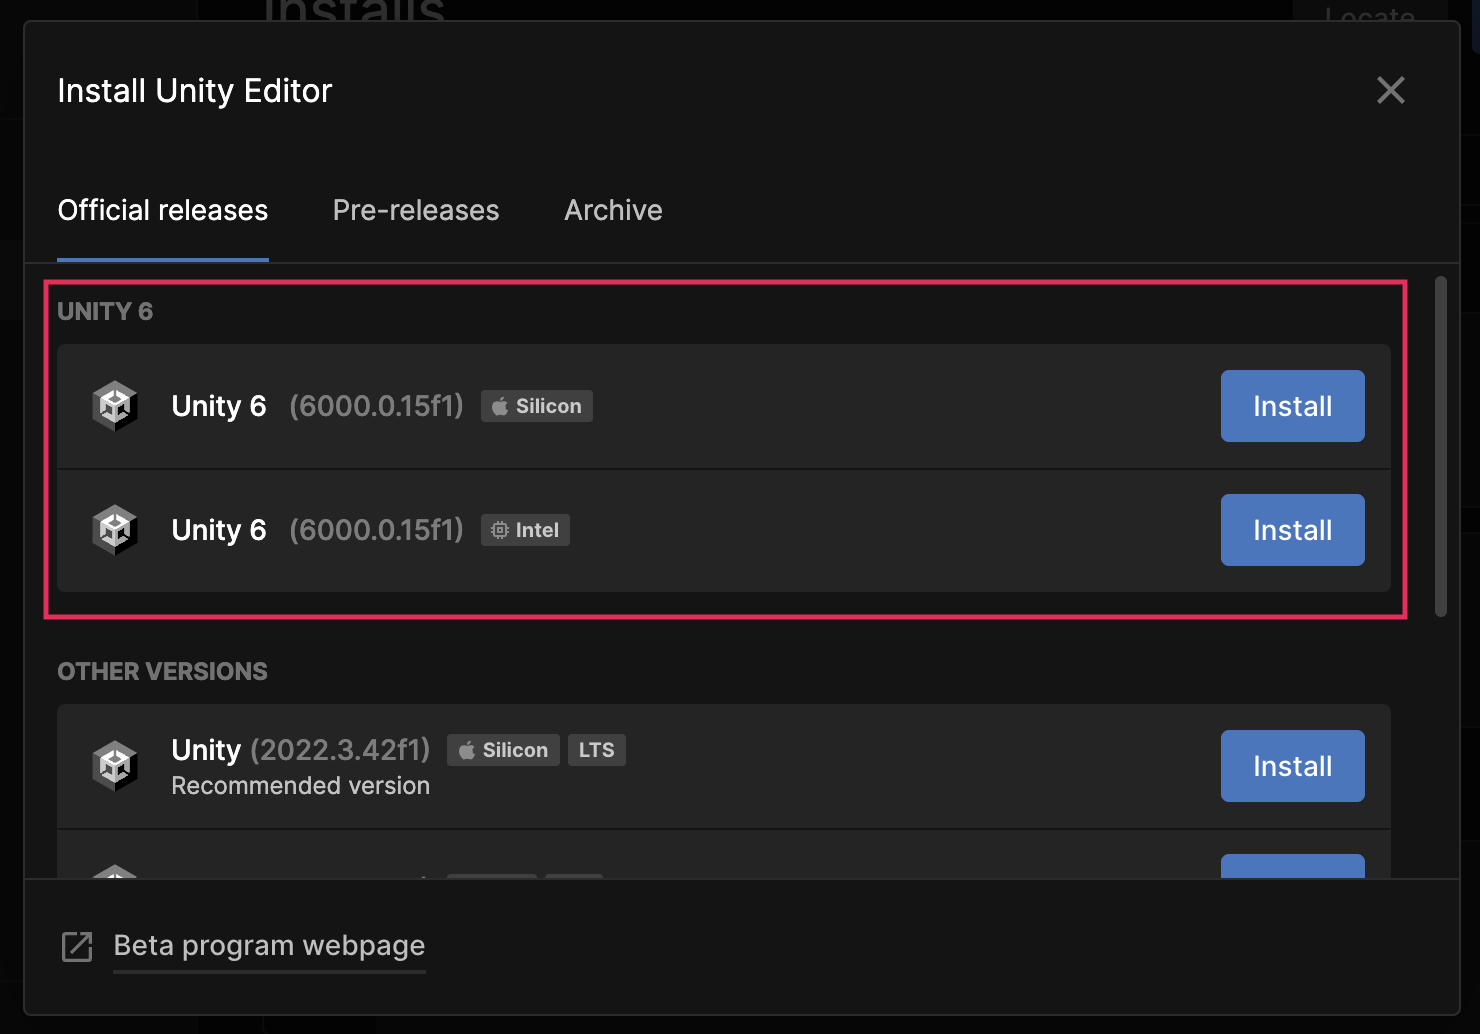Click the external link icon beside Beta program
This screenshot has width=1480, height=1034.
pyautogui.click(x=77, y=946)
